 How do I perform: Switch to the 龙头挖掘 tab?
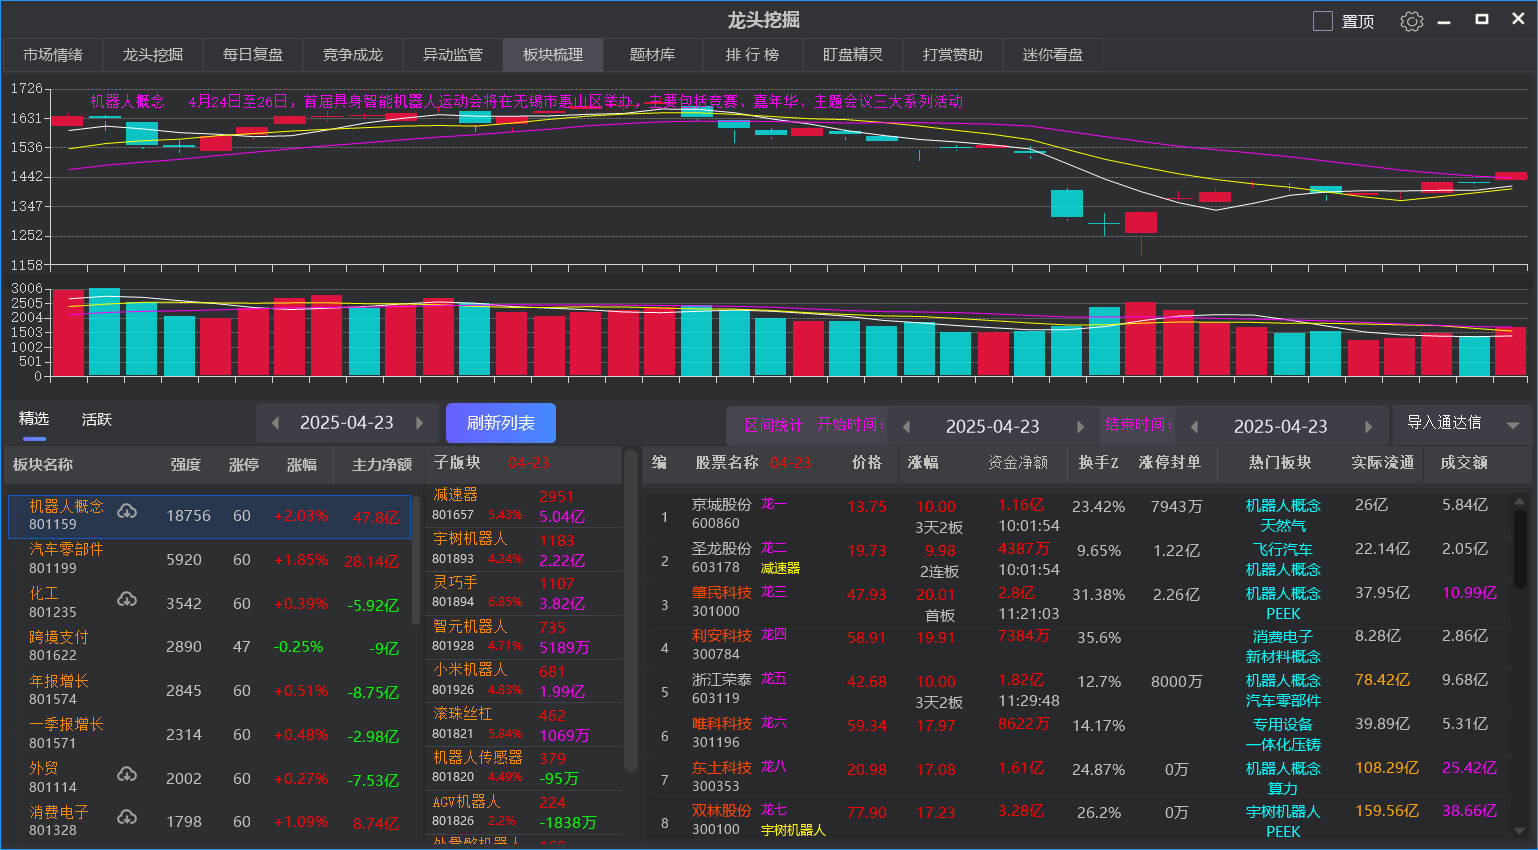pyautogui.click(x=153, y=54)
